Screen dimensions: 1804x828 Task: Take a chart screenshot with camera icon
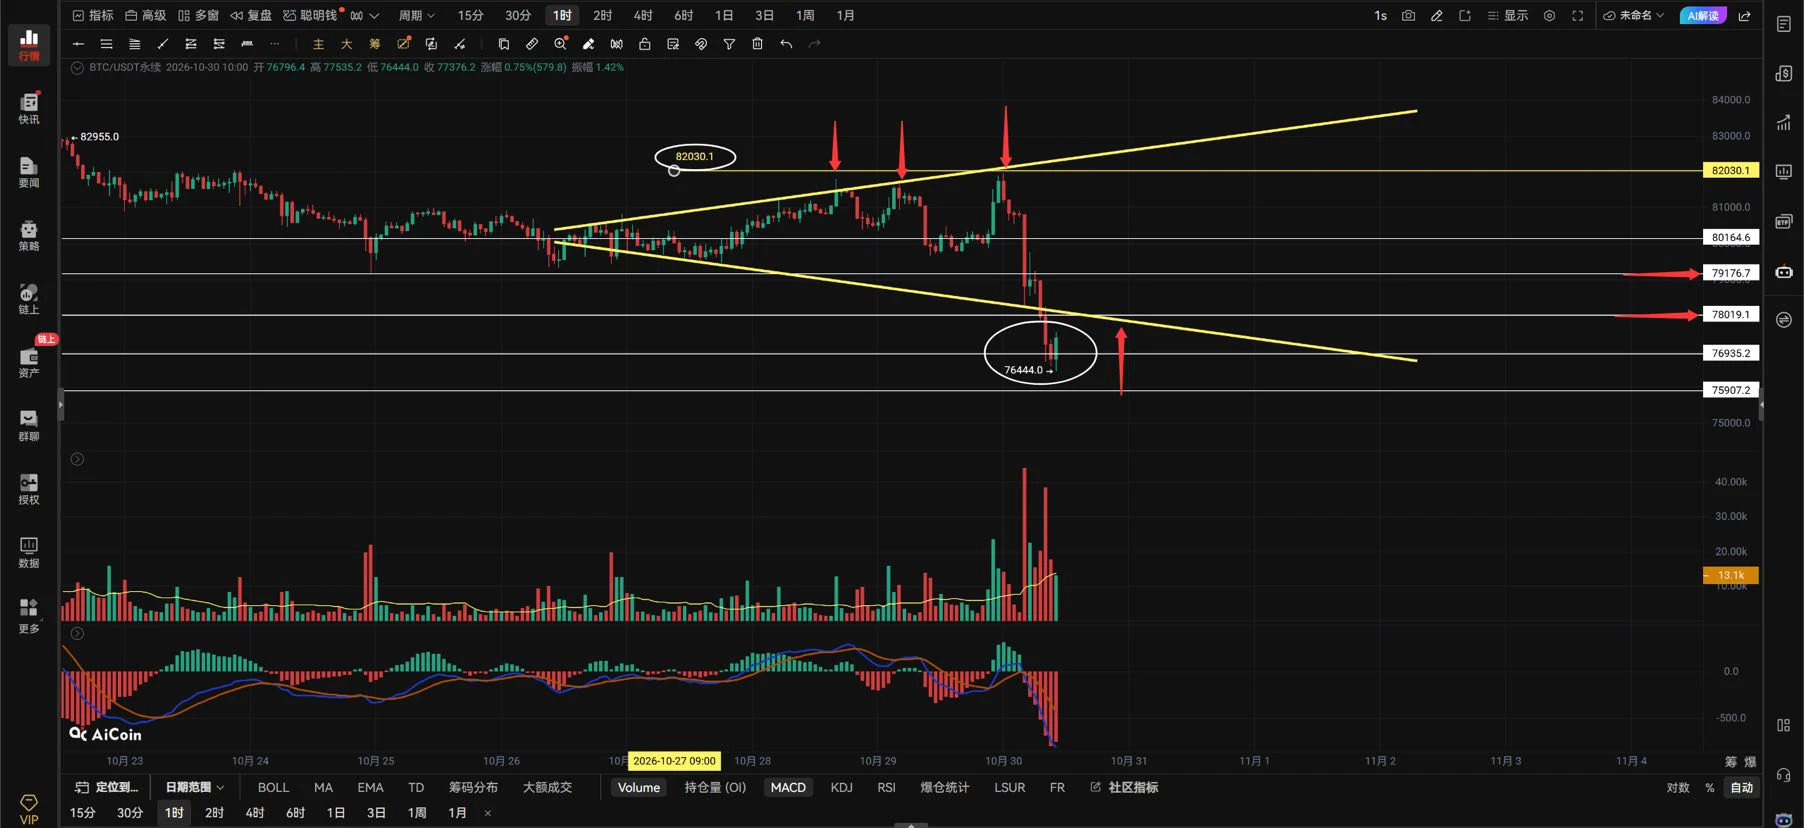[1408, 16]
